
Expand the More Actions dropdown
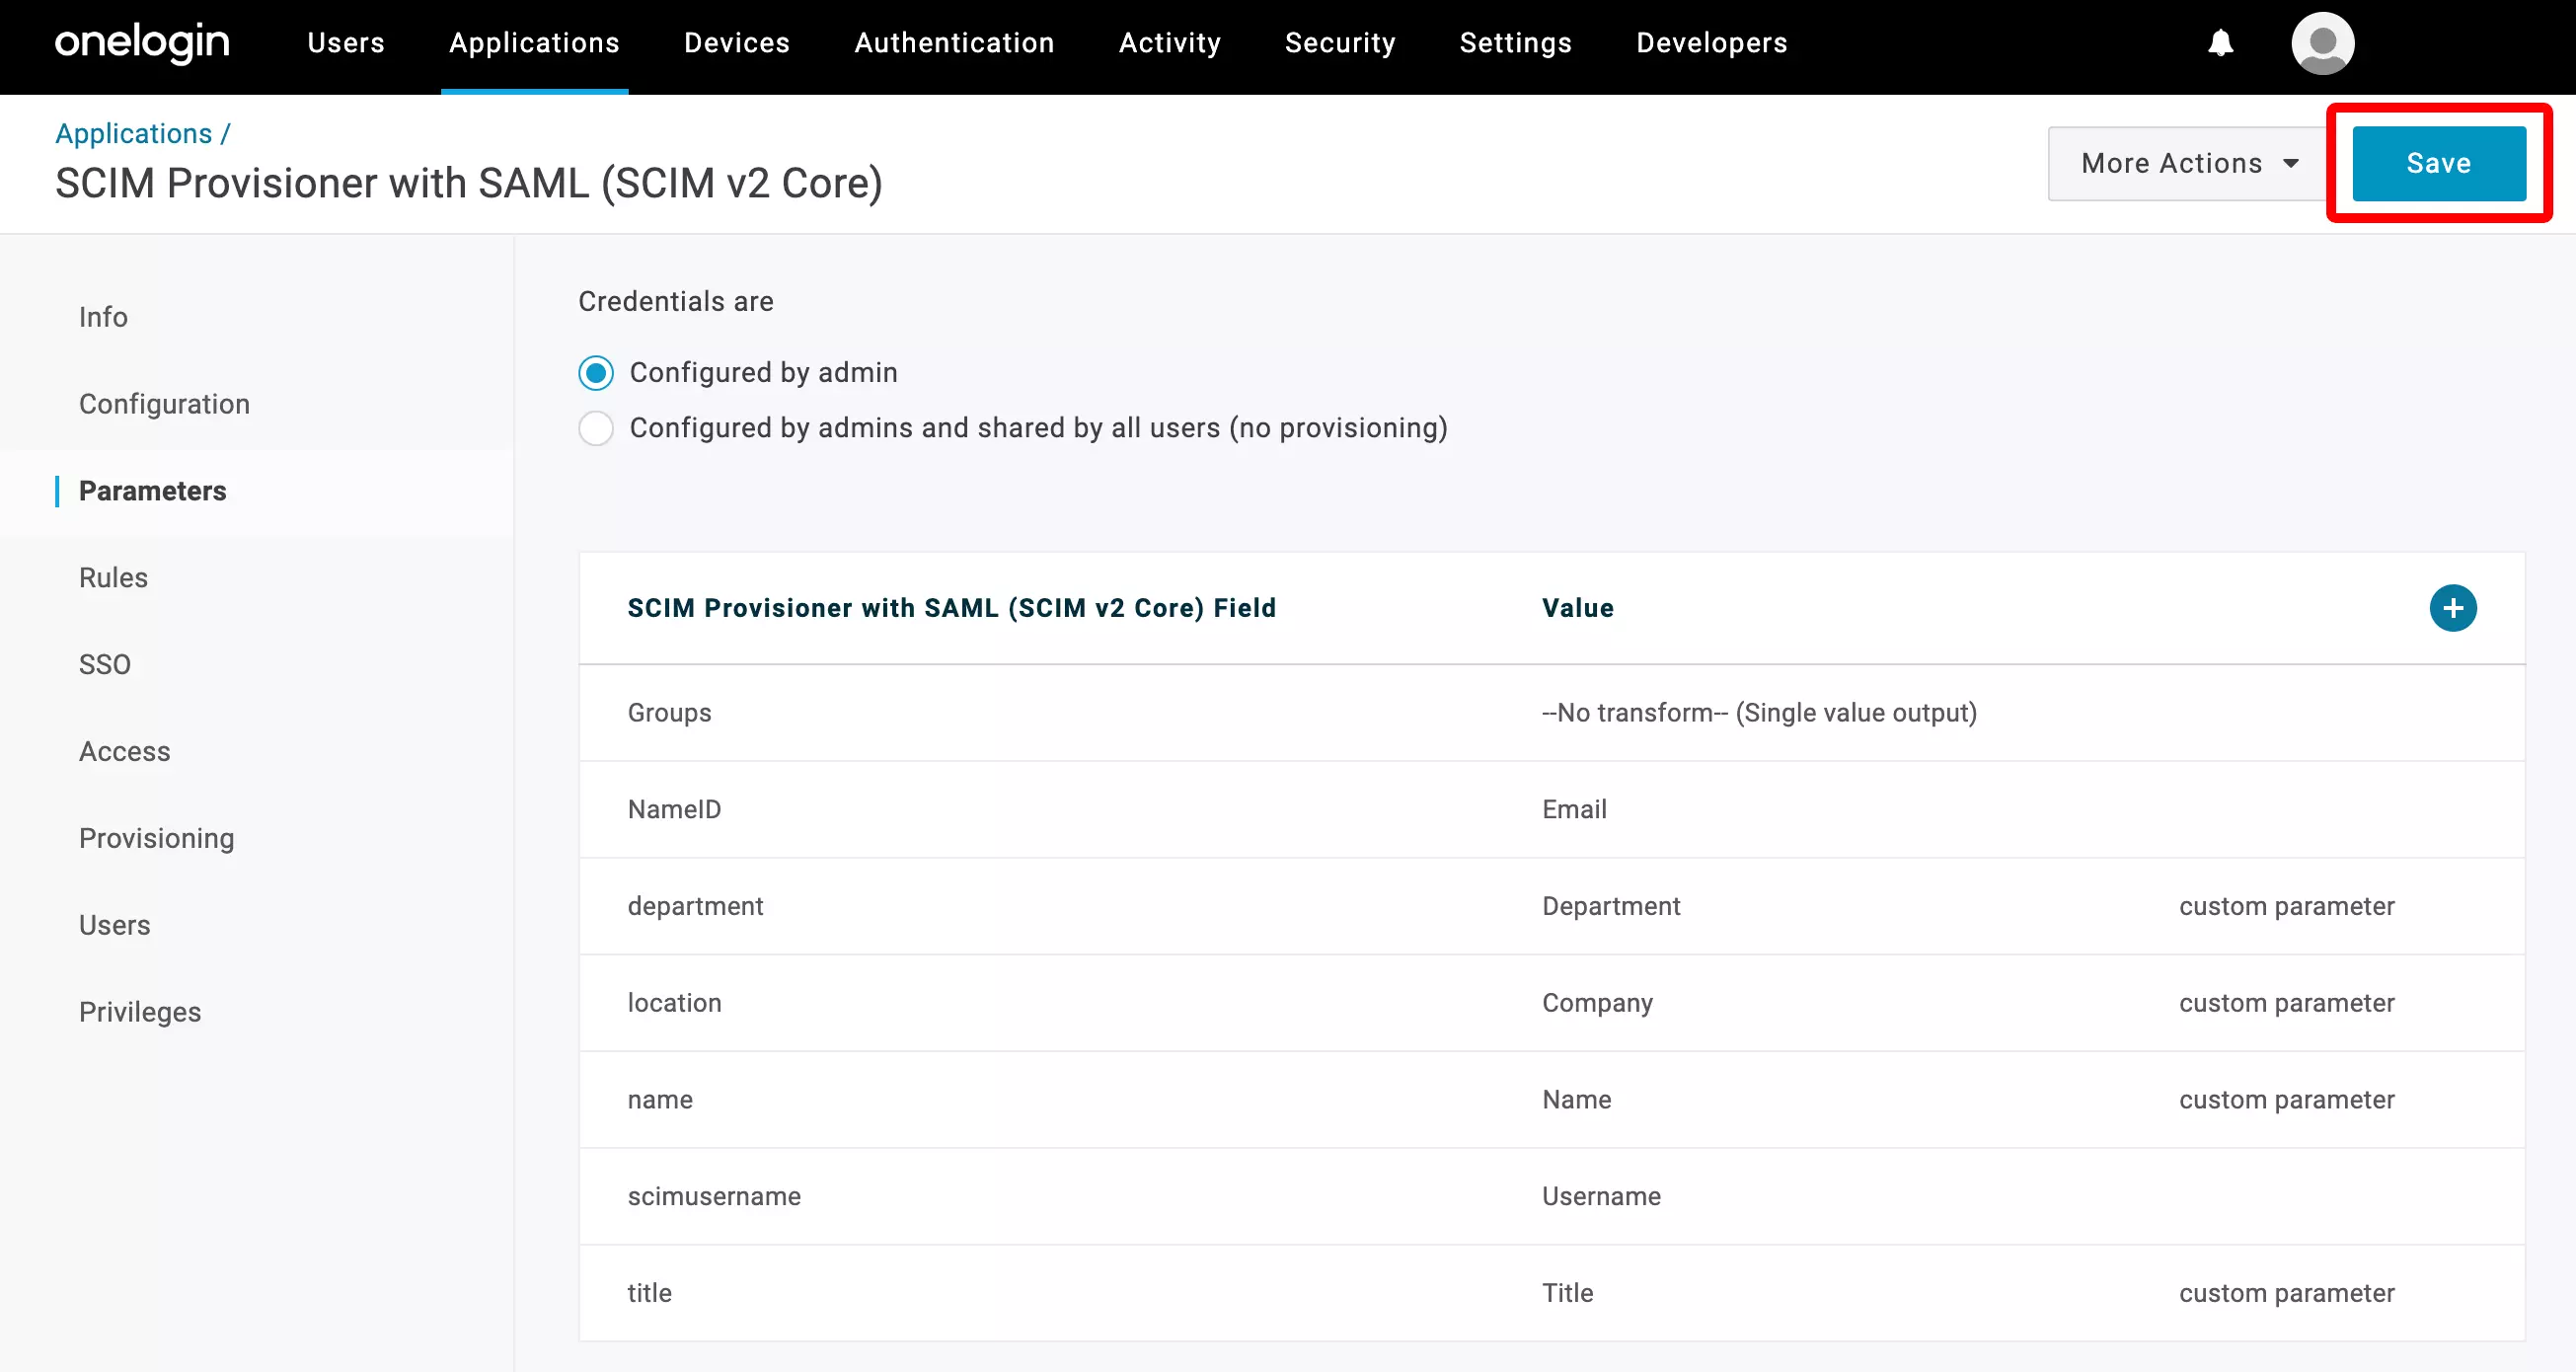tap(2188, 163)
